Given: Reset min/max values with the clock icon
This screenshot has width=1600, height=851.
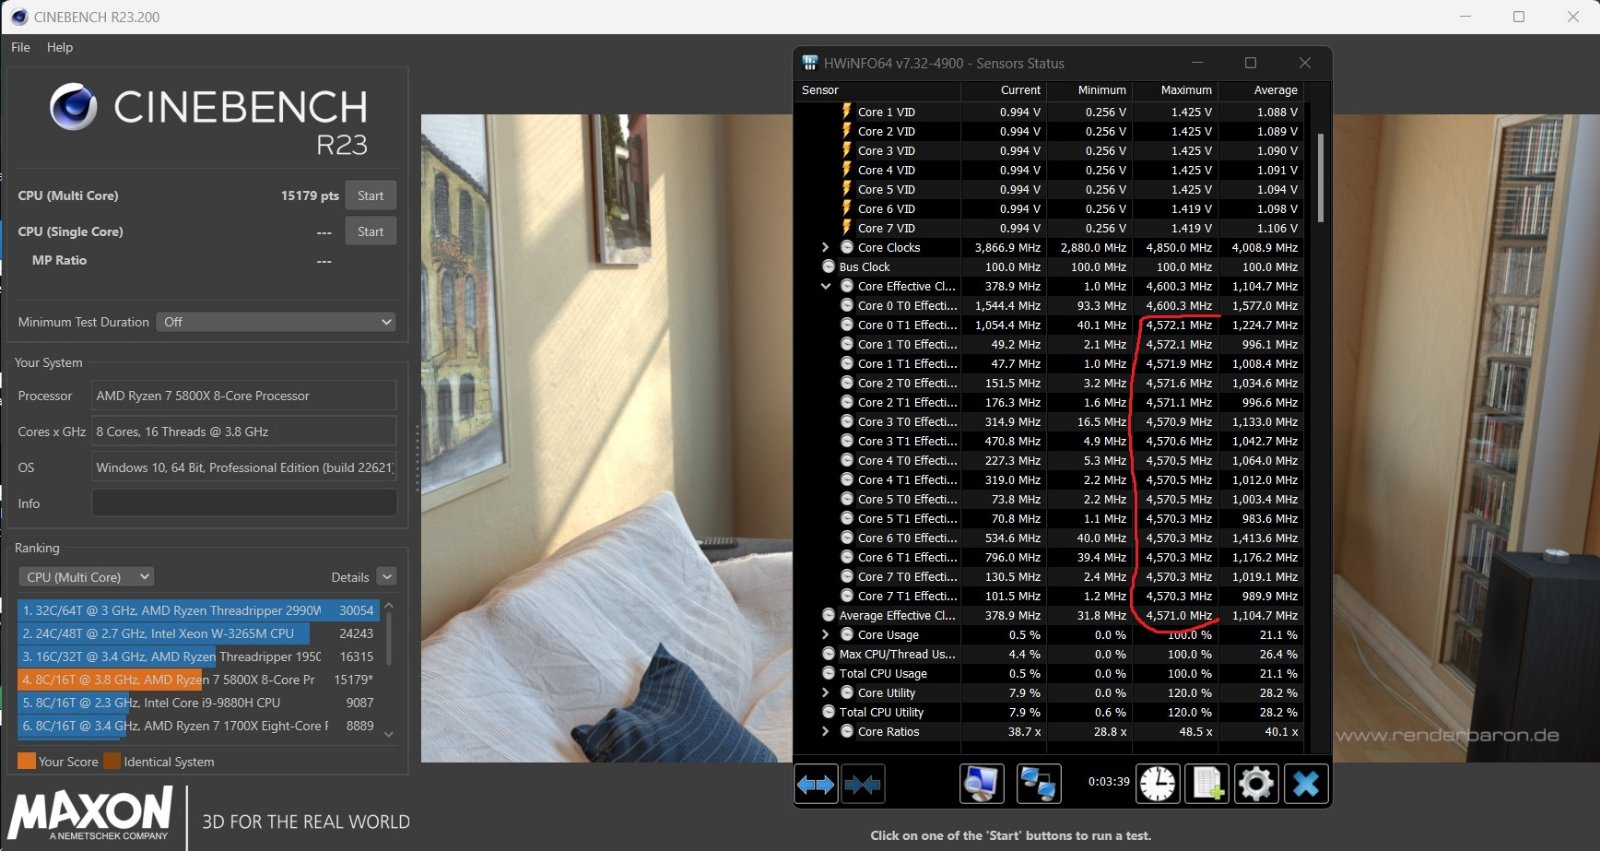Looking at the screenshot, I should [1158, 784].
